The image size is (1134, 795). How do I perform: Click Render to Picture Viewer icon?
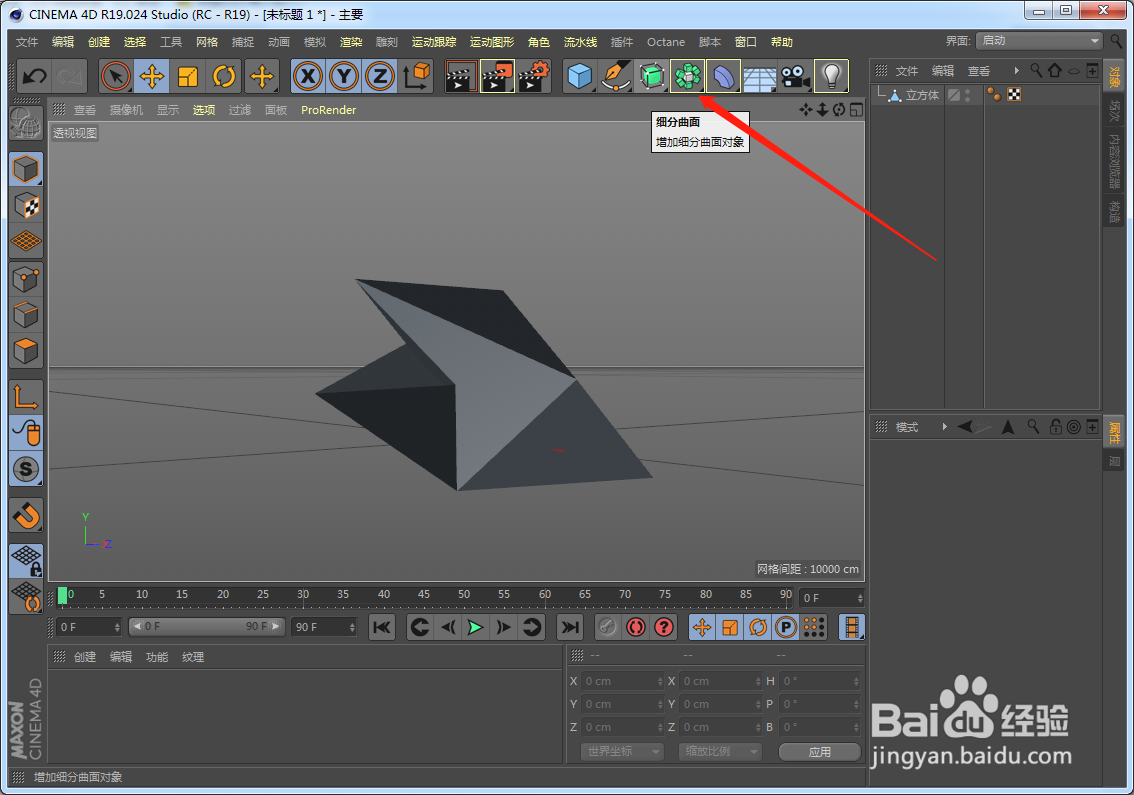[497, 76]
